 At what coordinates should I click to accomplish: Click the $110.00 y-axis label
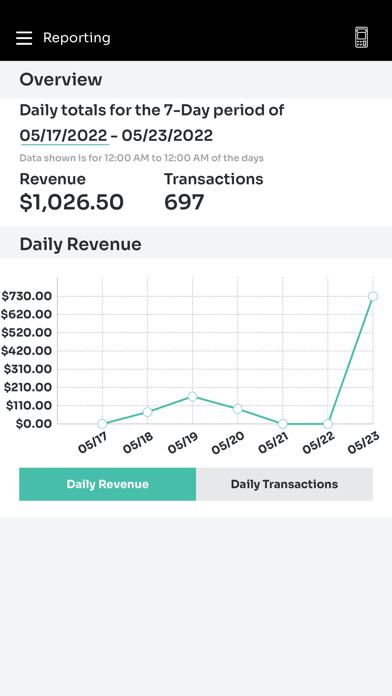click(x=28, y=406)
